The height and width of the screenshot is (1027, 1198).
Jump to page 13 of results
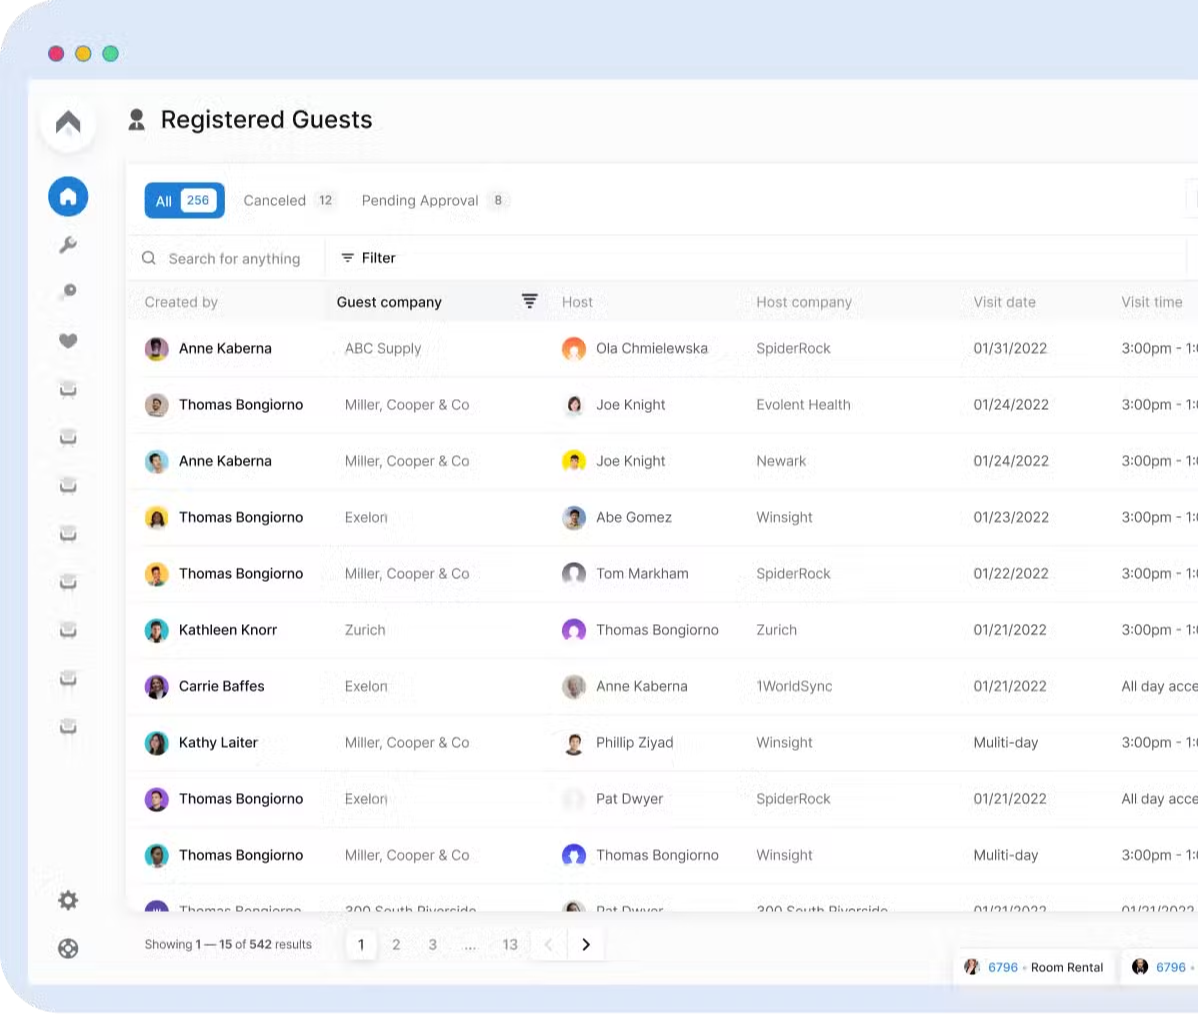pyautogui.click(x=510, y=945)
